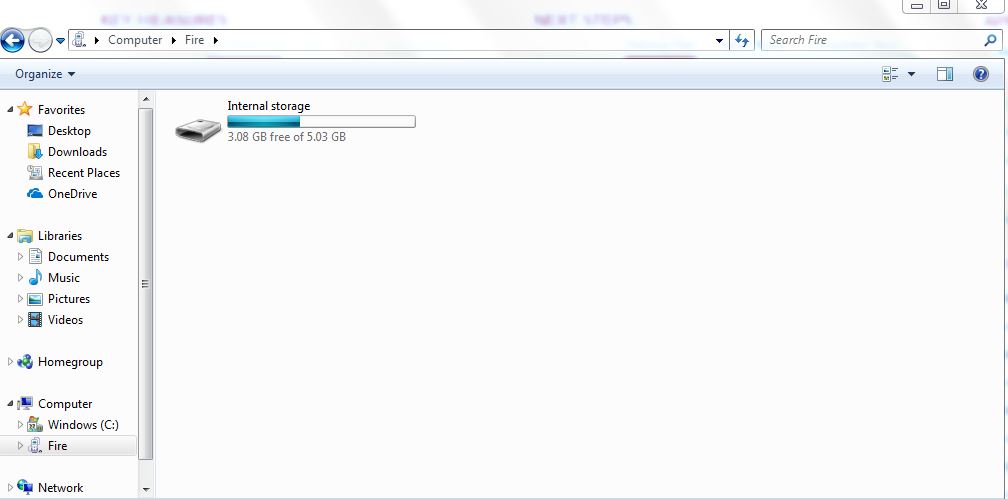The image size is (1008, 499).
Task: Click the Refresh button beside address bar
Action: click(742, 41)
